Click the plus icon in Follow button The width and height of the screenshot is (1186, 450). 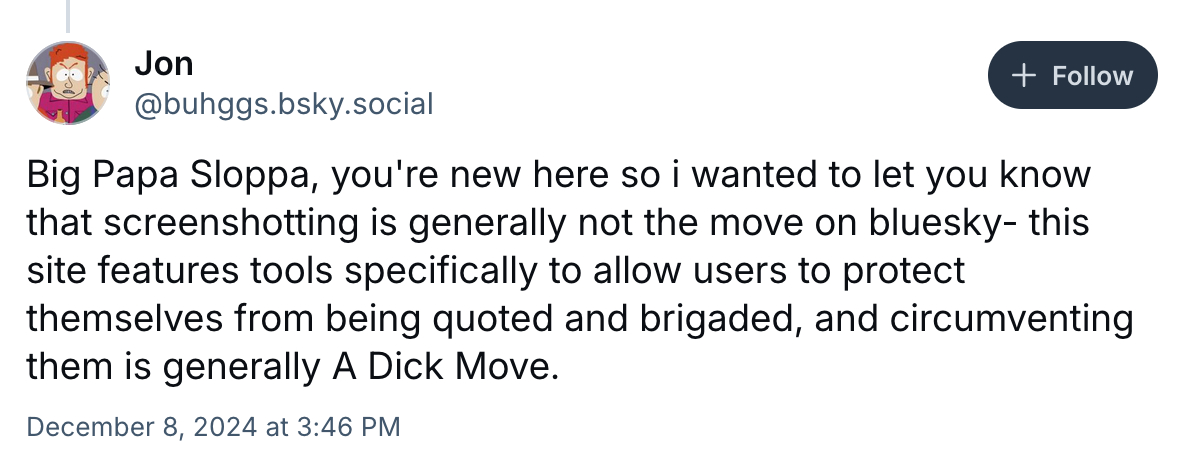tap(1022, 76)
